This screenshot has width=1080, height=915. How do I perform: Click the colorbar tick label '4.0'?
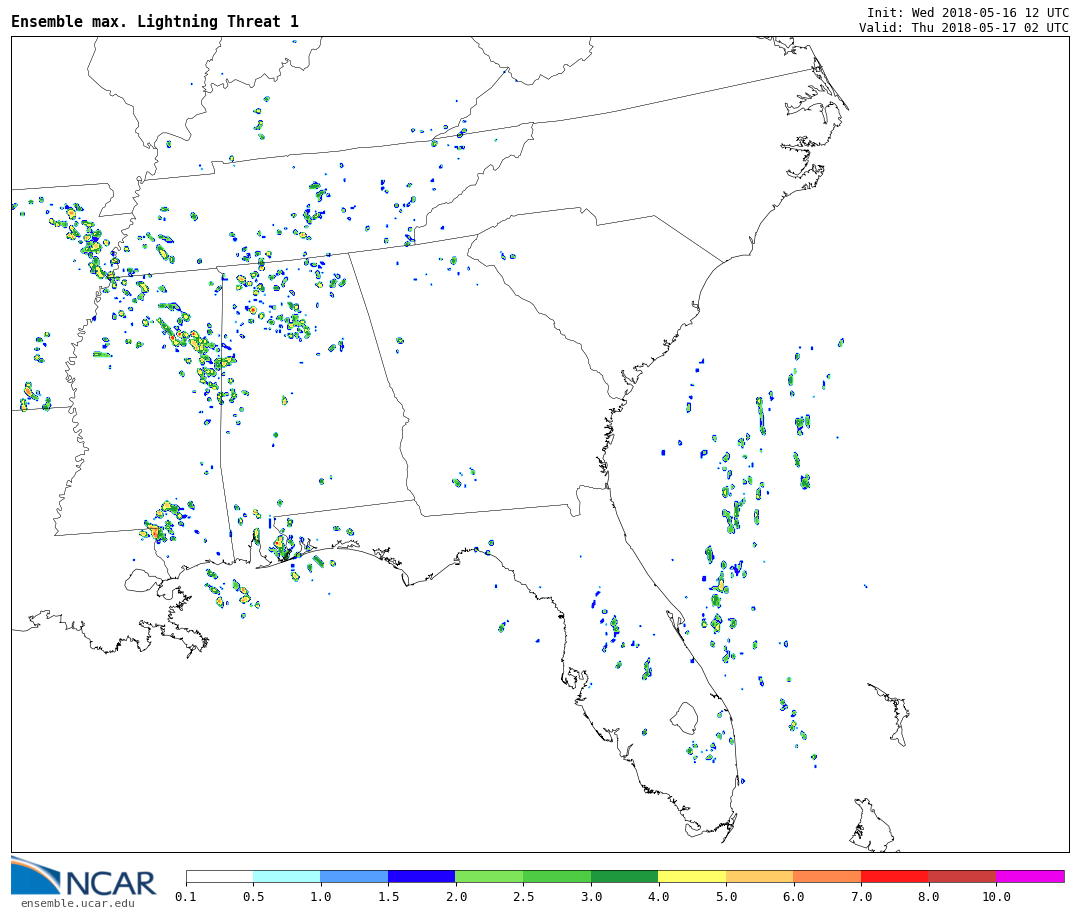tap(658, 897)
